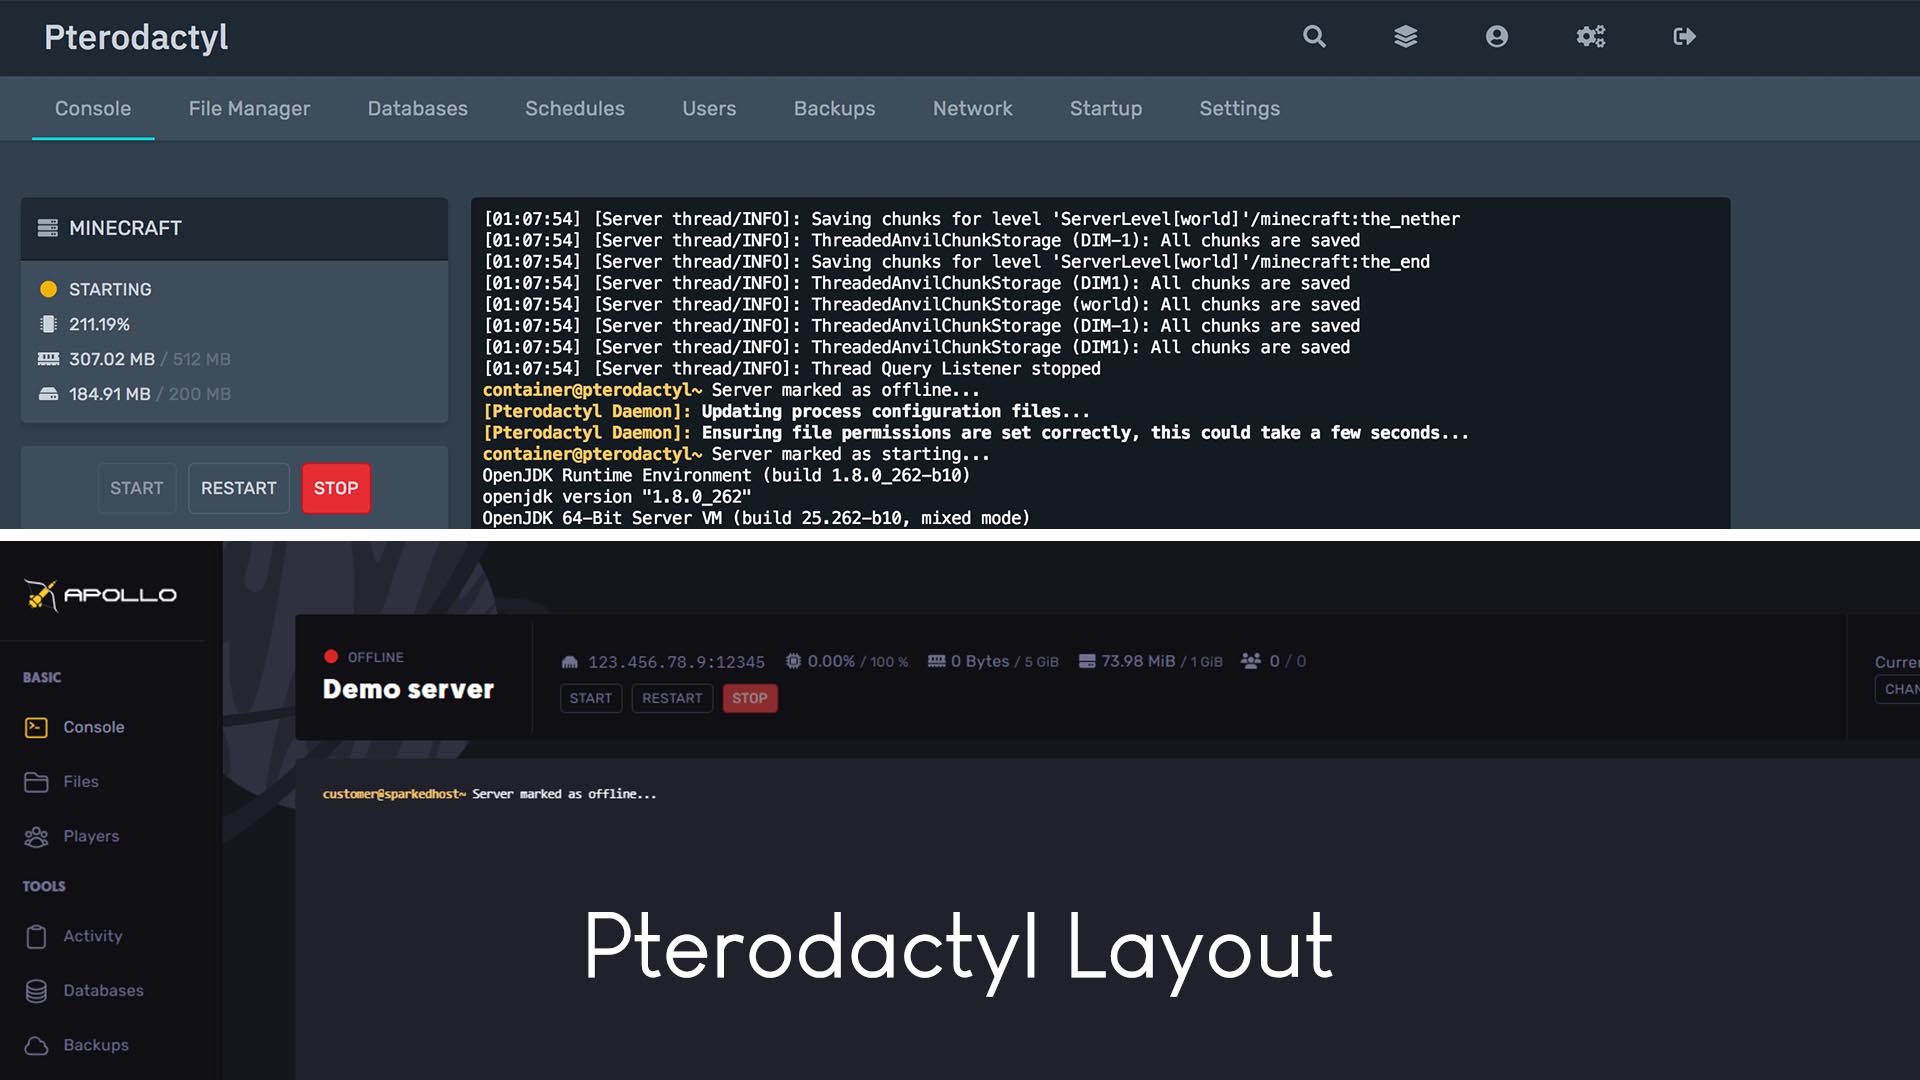
Task: Open the server list layers icon
Action: [1405, 37]
